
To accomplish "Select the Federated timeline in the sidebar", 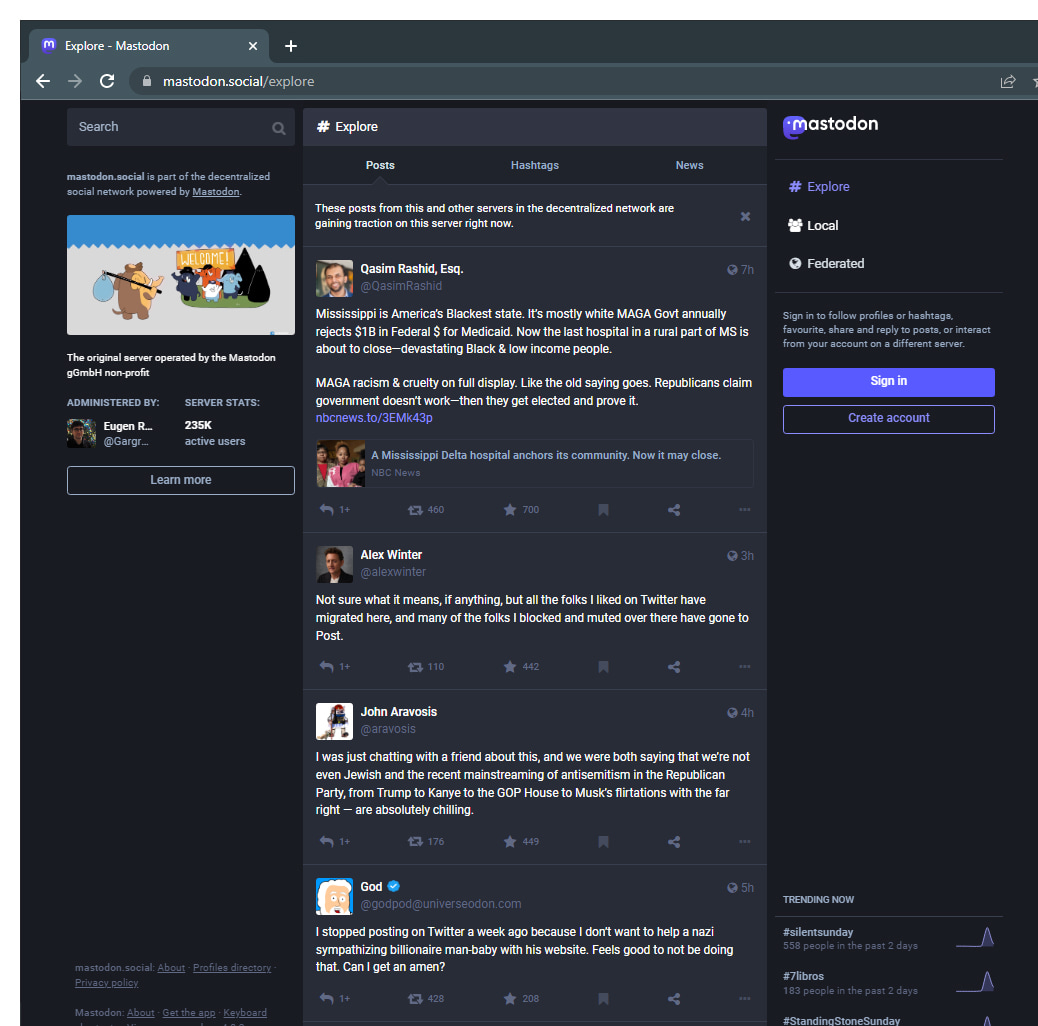I will click(834, 263).
